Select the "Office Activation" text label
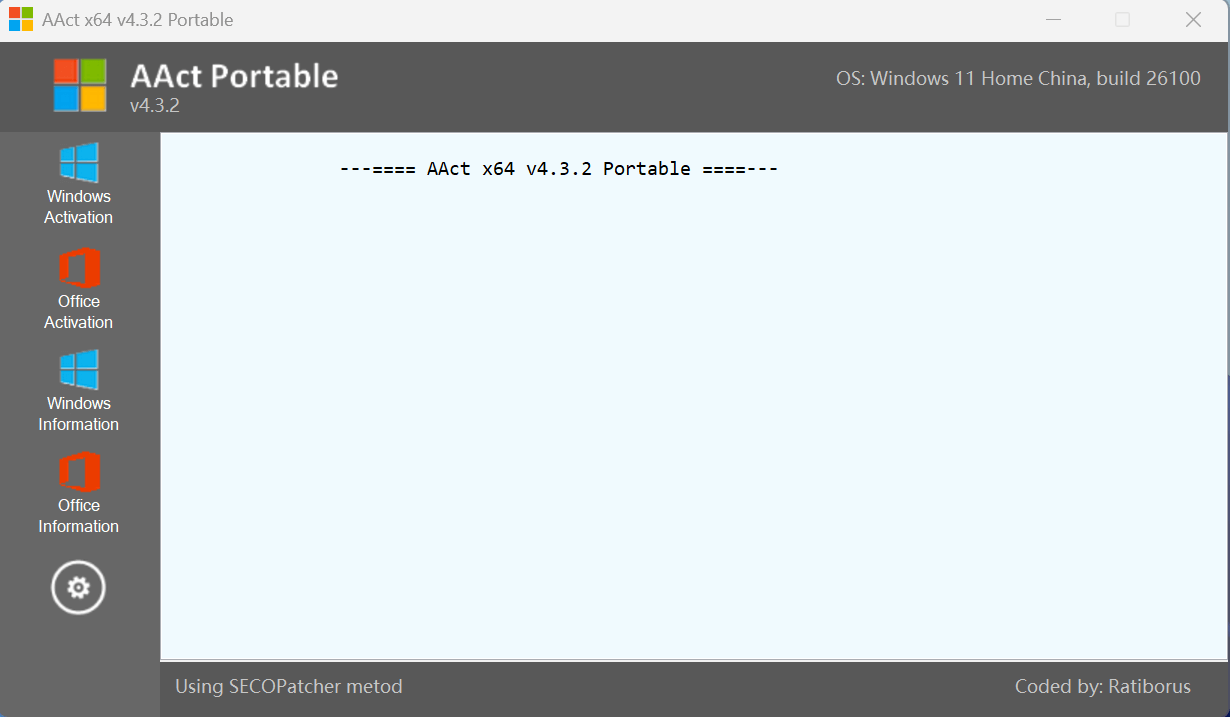This screenshot has height=717, width=1230. coord(79,312)
